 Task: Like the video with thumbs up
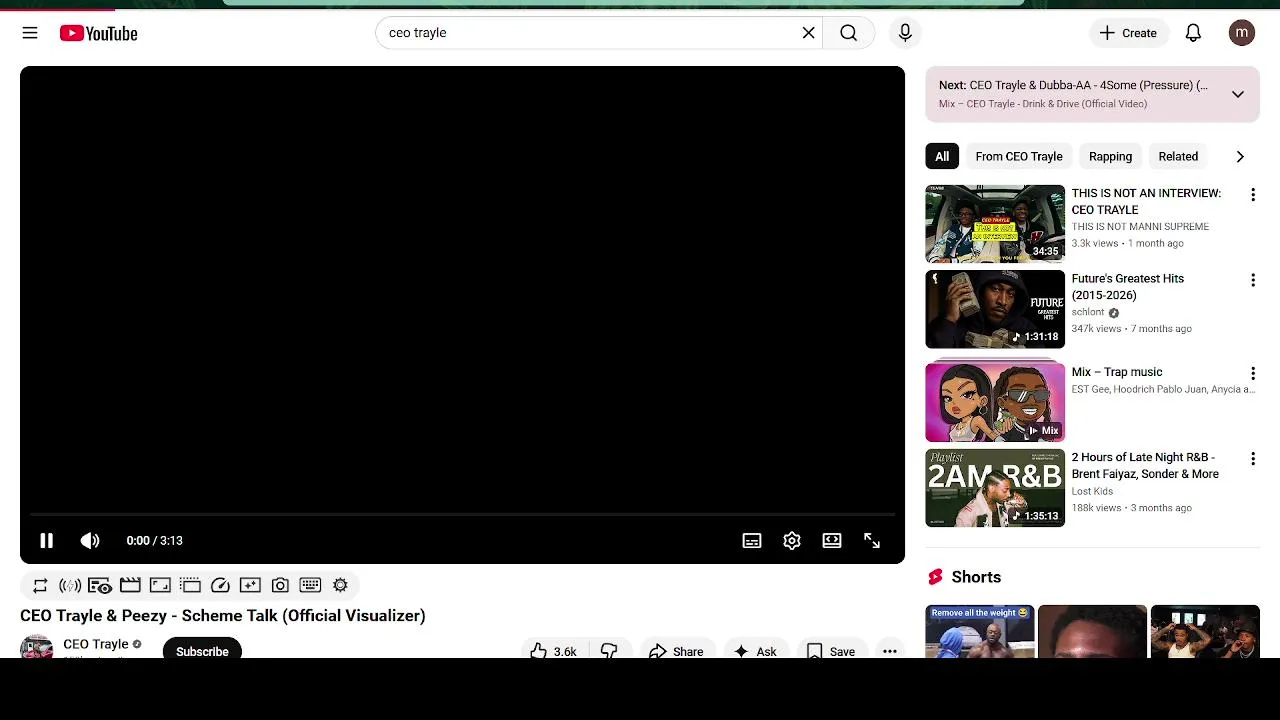pos(553,650)
